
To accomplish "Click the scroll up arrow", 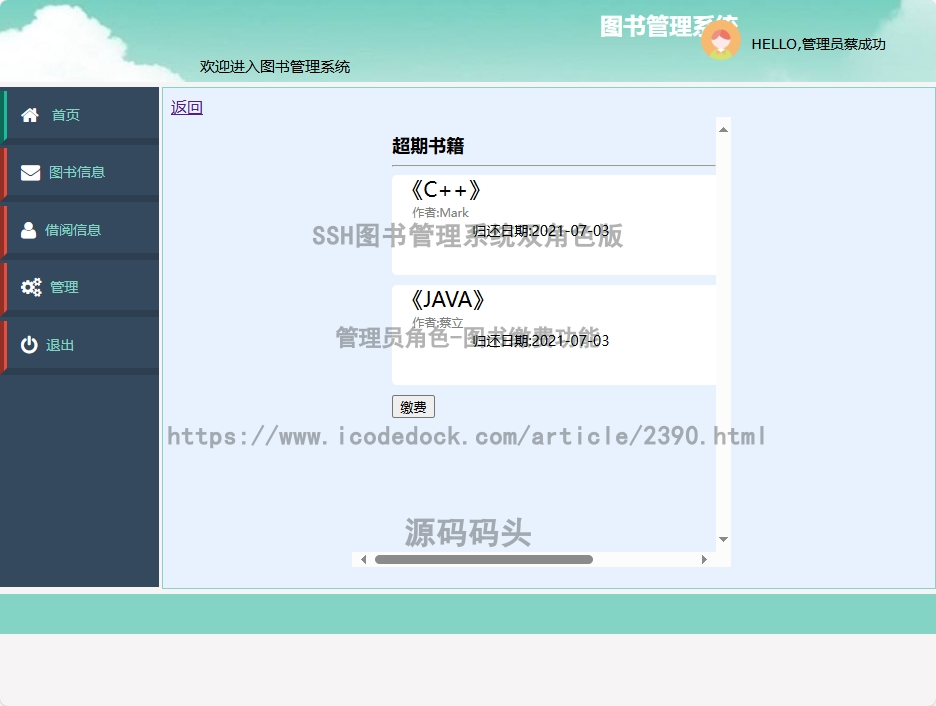I will [x=723, y=130].
